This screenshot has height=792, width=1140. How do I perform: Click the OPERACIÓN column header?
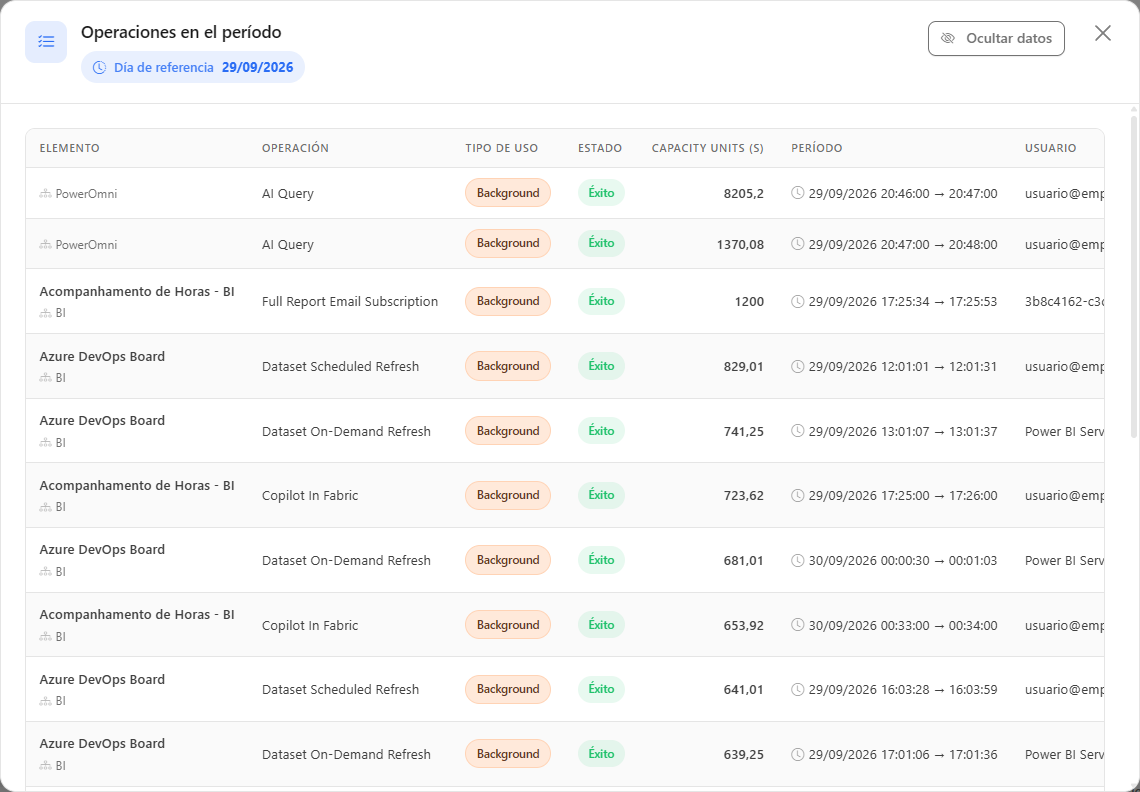[295, 148]
